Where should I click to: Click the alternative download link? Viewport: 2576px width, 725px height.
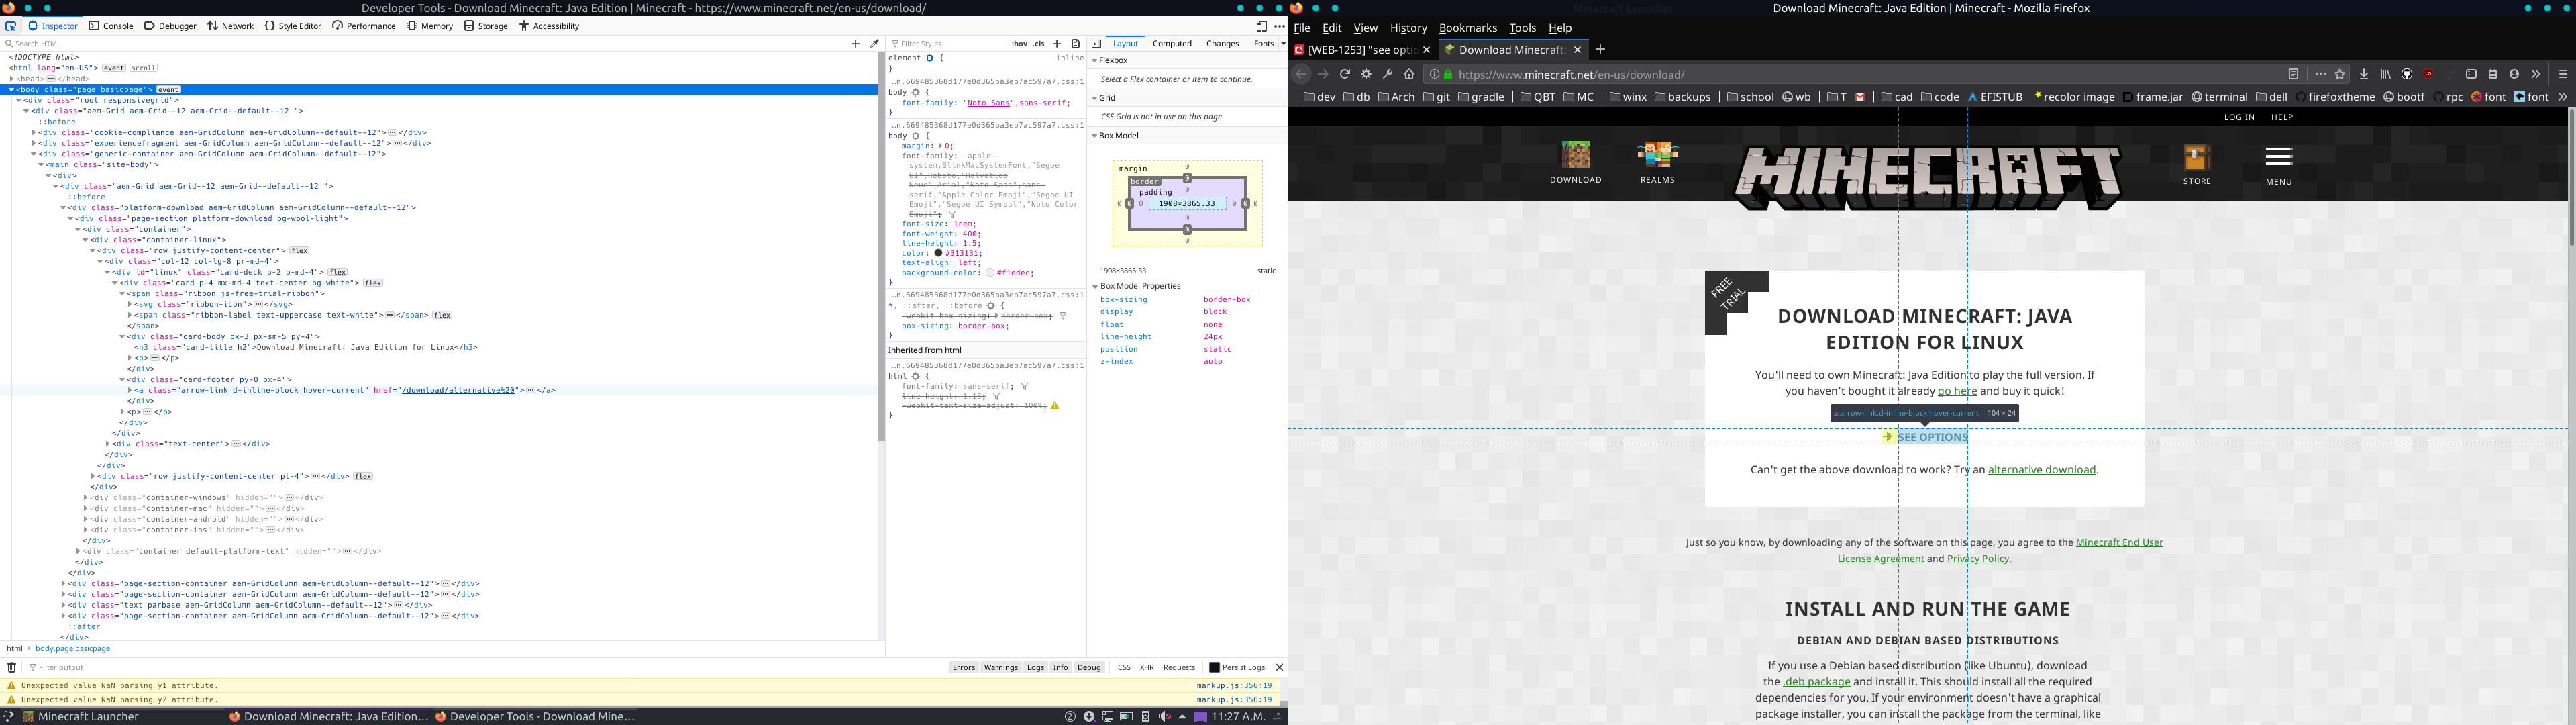pyautogui.click(x=2041, y=470)
